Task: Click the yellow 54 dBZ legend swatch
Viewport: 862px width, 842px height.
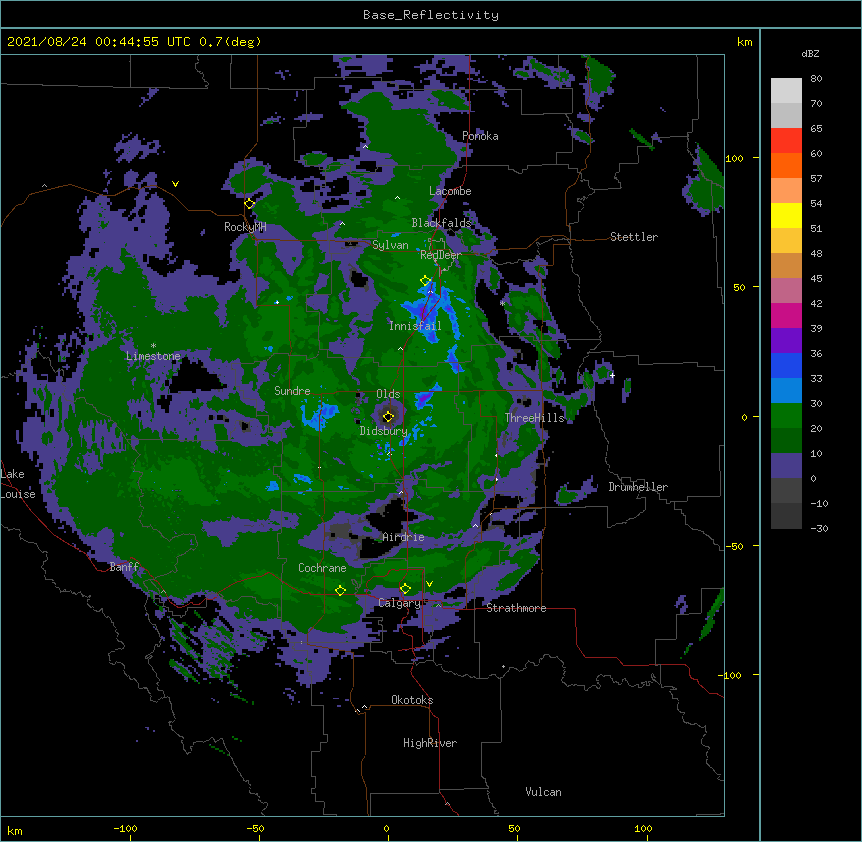Action: pos(786,215)
